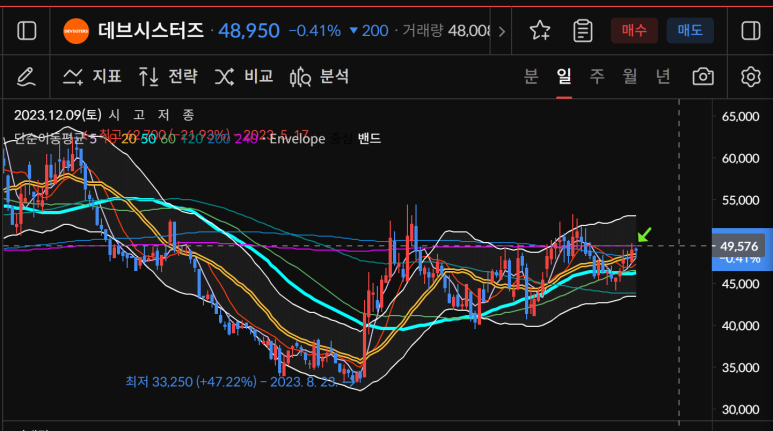Click the red 매수 buy button
The height and width of the screenshot is (431, 773).
click(x=634, y=31)
